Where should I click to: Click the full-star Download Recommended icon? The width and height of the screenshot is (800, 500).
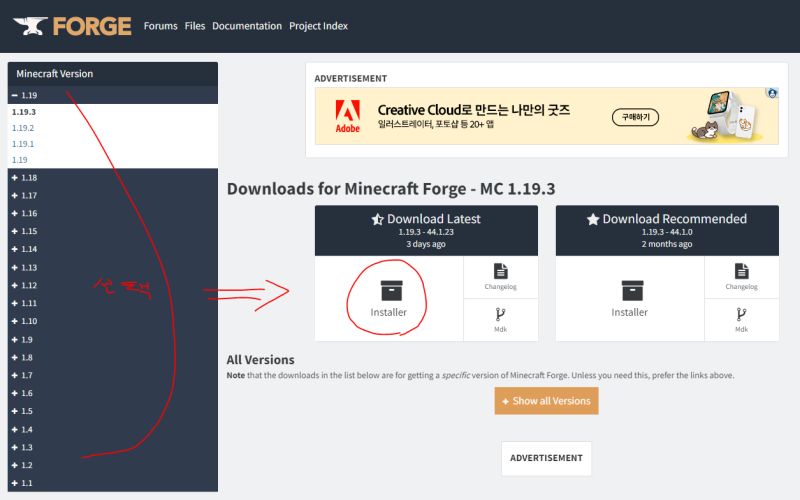pos(592,219)
